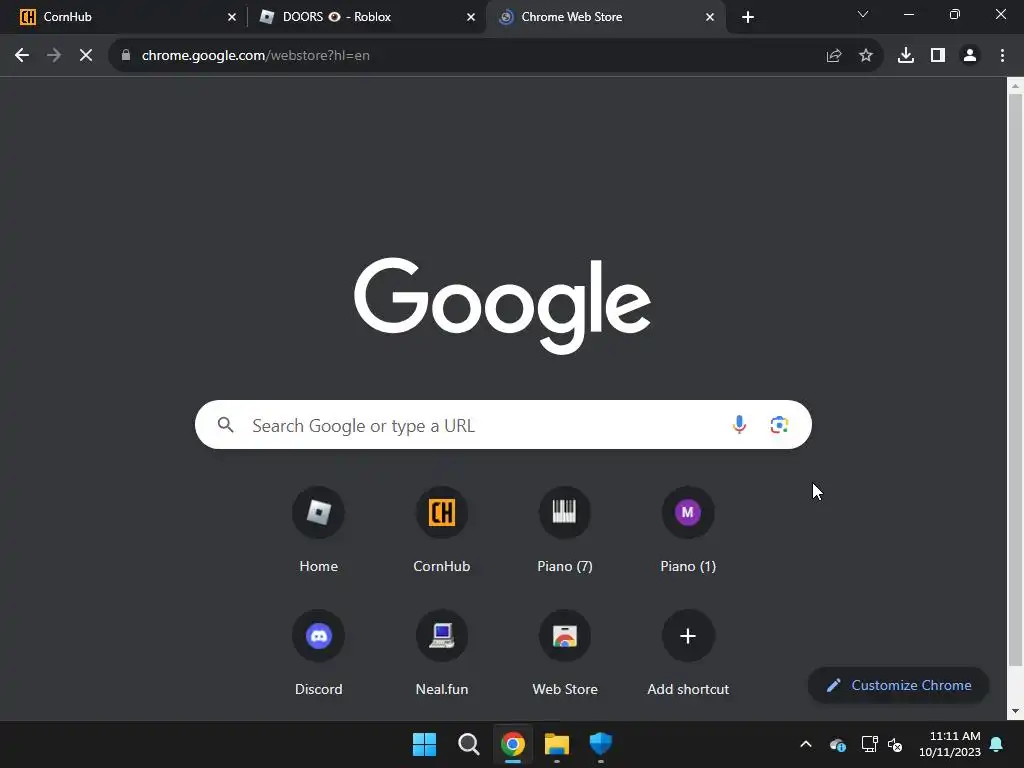1024x768 pixels.
Task: Open the Downloads tray icon
Action: point(906,56)
